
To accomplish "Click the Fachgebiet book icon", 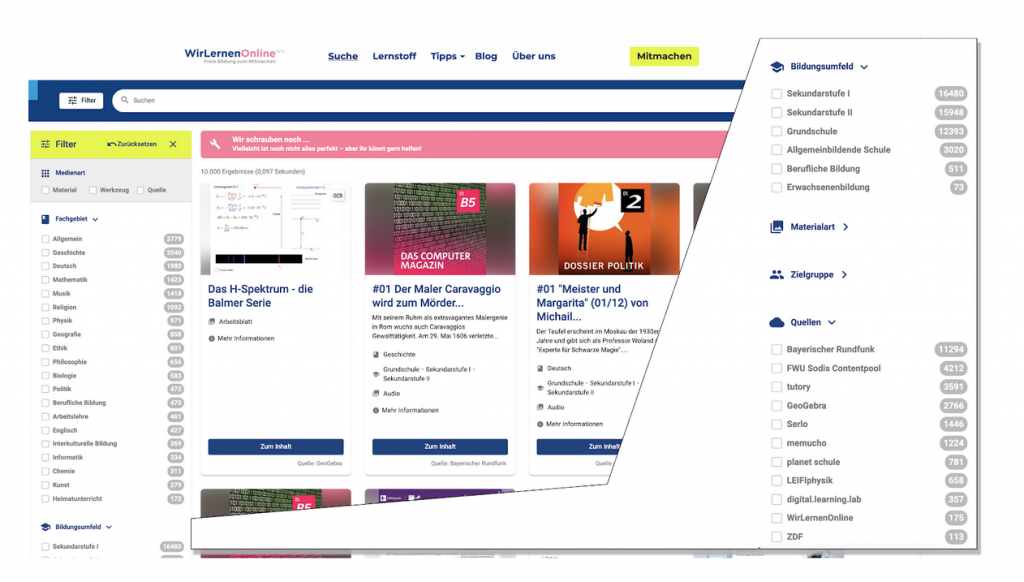I will [45, 219].
